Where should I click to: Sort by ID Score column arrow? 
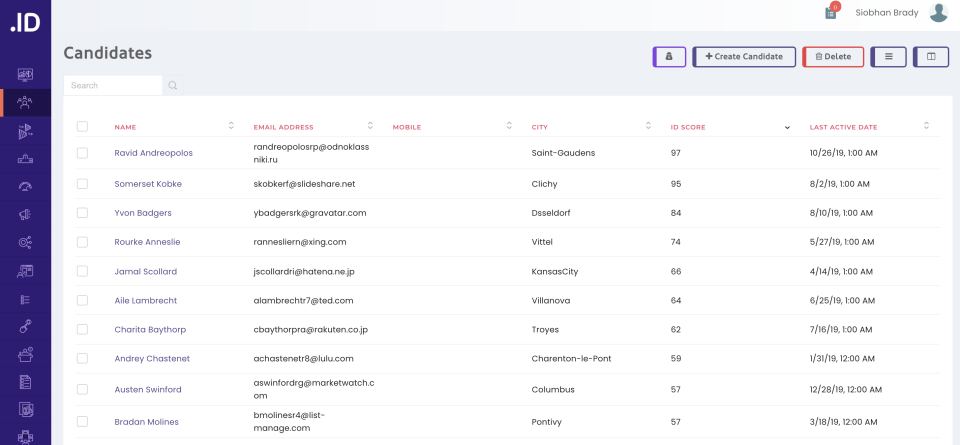pyautogui.click(x=787, y=127)
